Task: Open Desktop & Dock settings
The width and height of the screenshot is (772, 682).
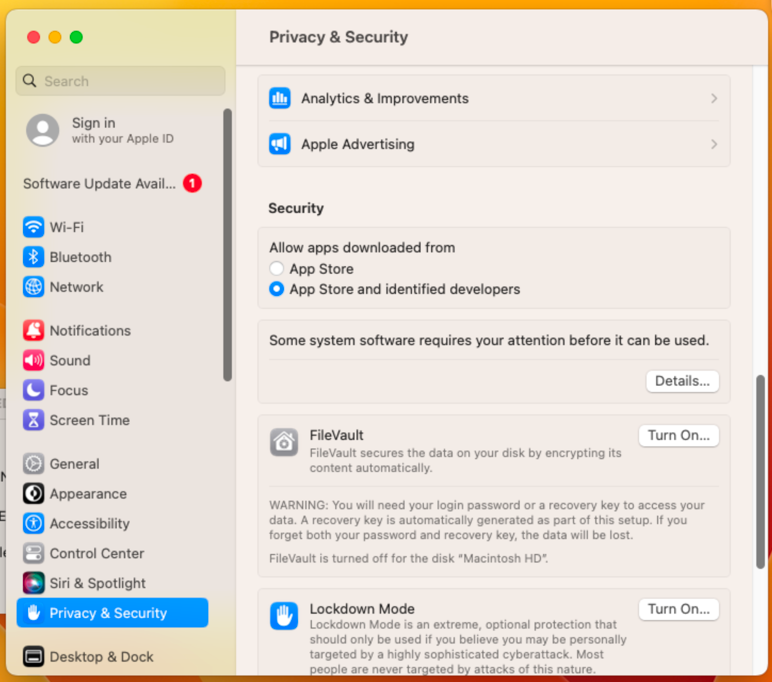Action: (101, 657)
